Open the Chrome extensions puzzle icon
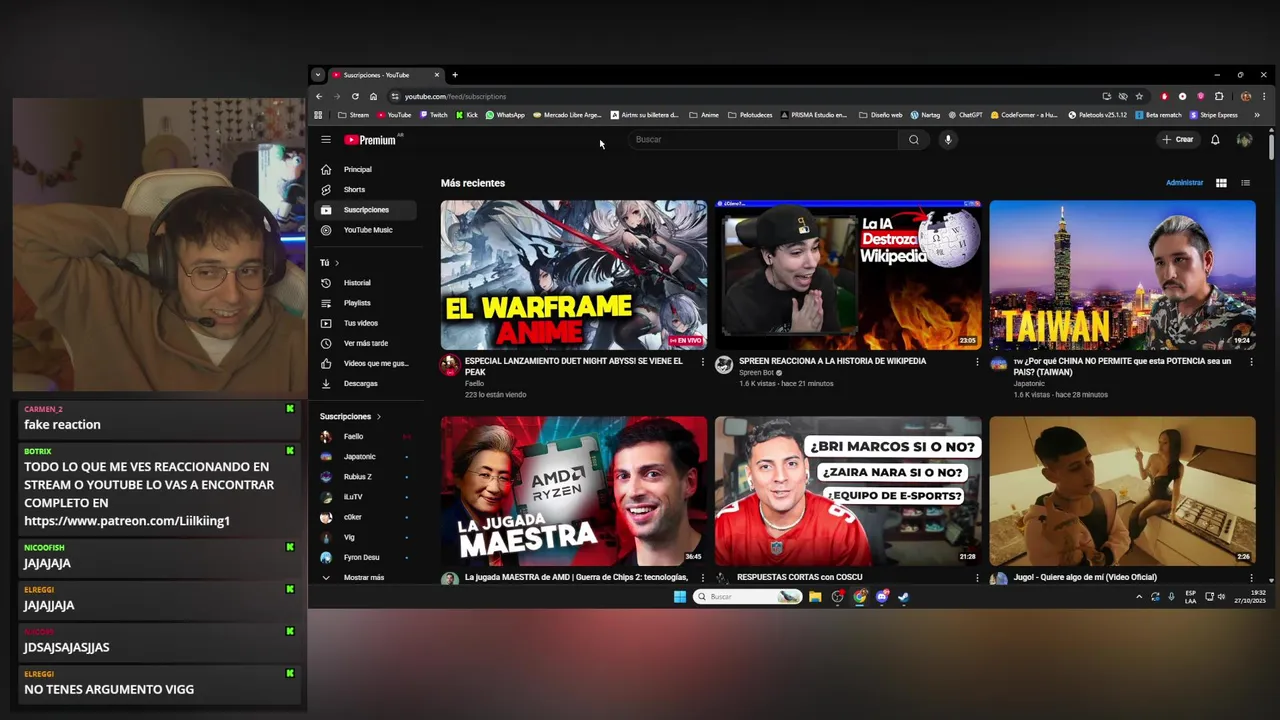This screenshot has height=720, width=1280. click(1219, 97)
